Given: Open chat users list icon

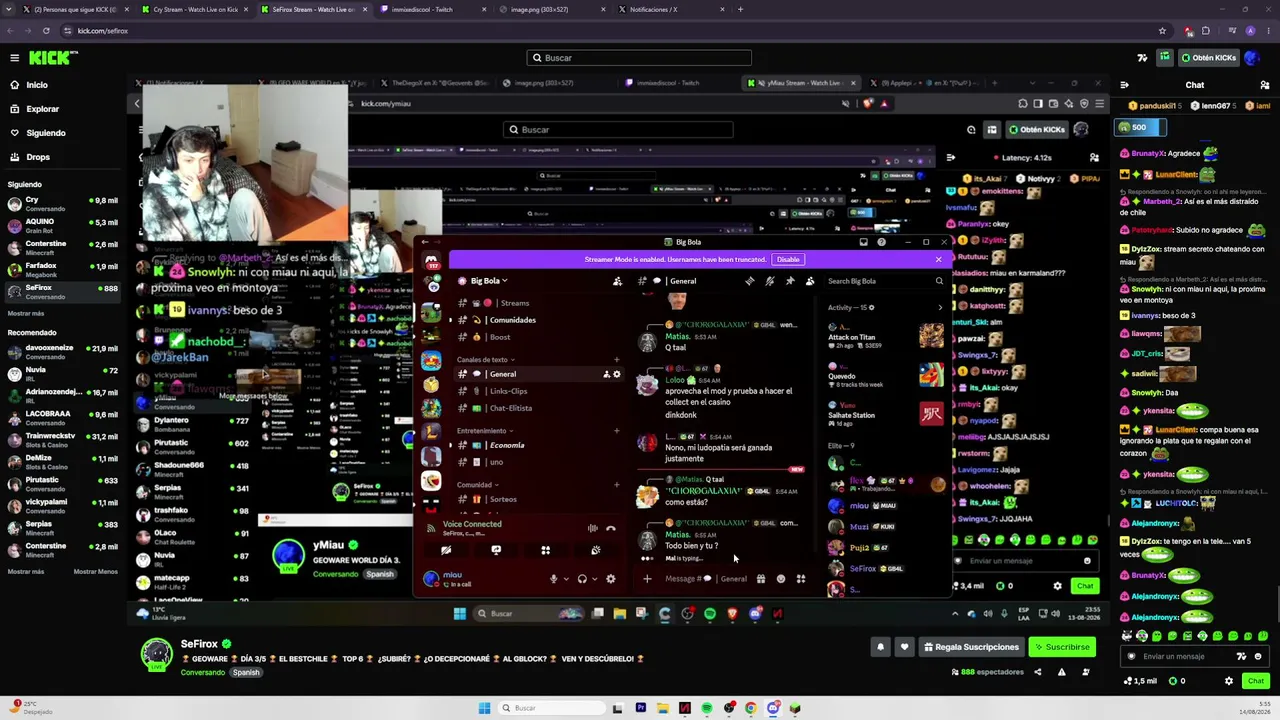Looking at the screenshot, I should tap(1265, 85).
